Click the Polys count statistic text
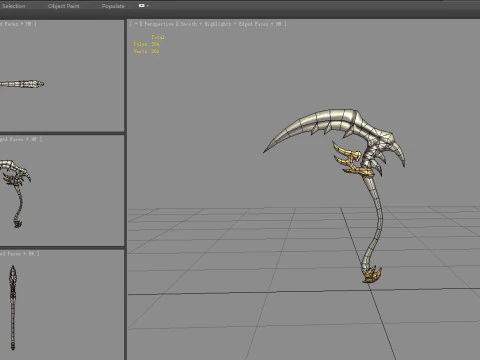Viewport: 480px width, 360px height. [147, 44]
